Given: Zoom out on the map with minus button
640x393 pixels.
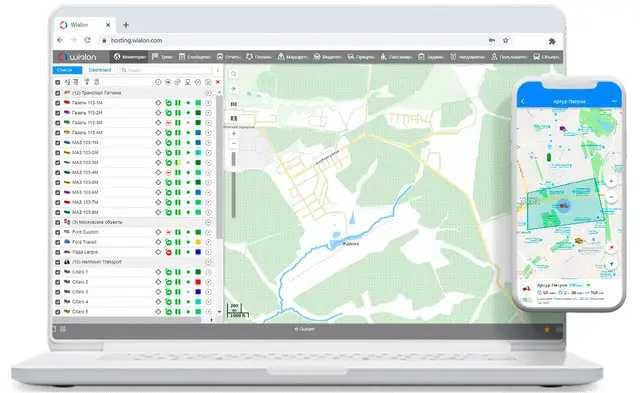Looking at the screenshot, I should pyautogui.click(x=234, y=144).
